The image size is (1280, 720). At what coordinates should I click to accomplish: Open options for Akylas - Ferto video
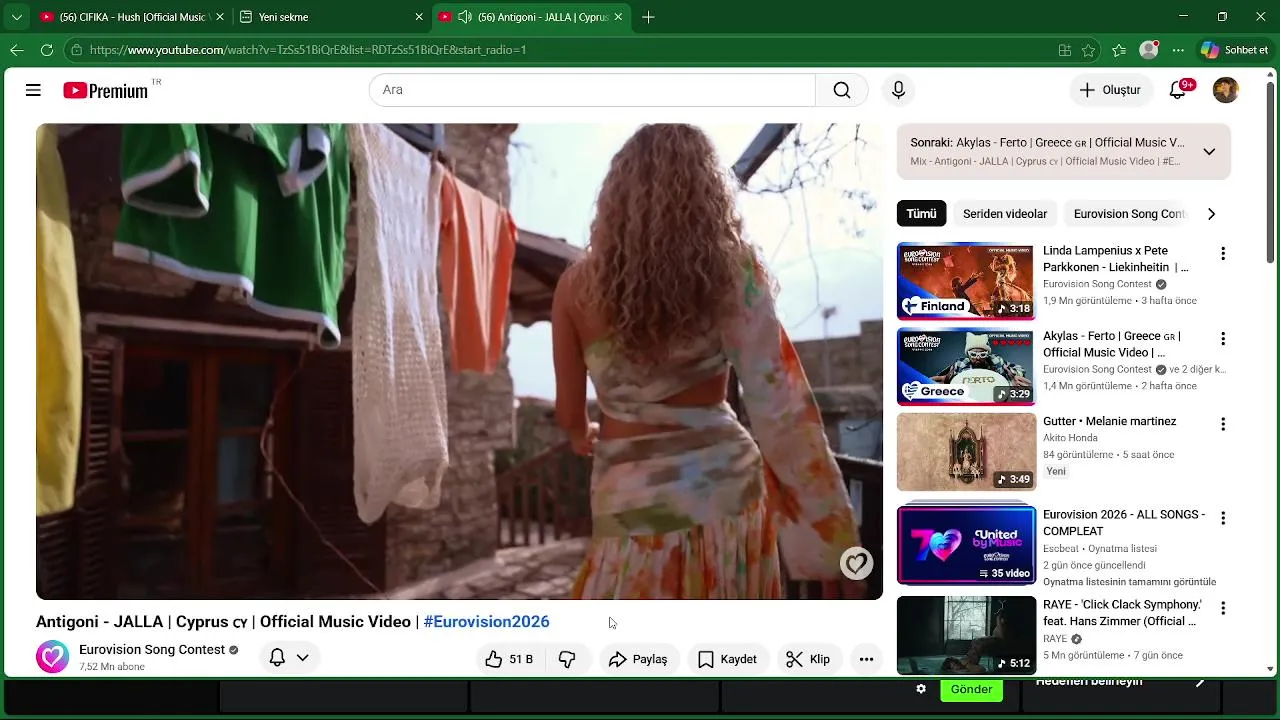1222,339
